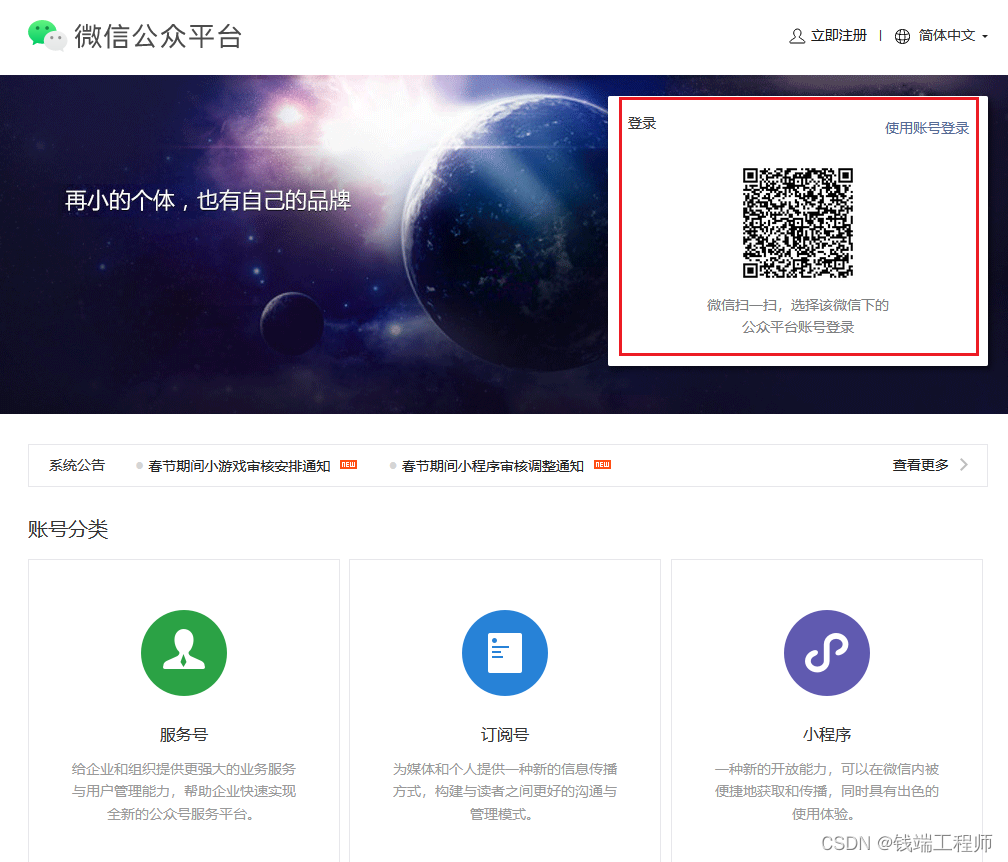Open 查看更多 announcements link
The height and width of the screenshot is (862, 1008).
(x=921, y=465)
